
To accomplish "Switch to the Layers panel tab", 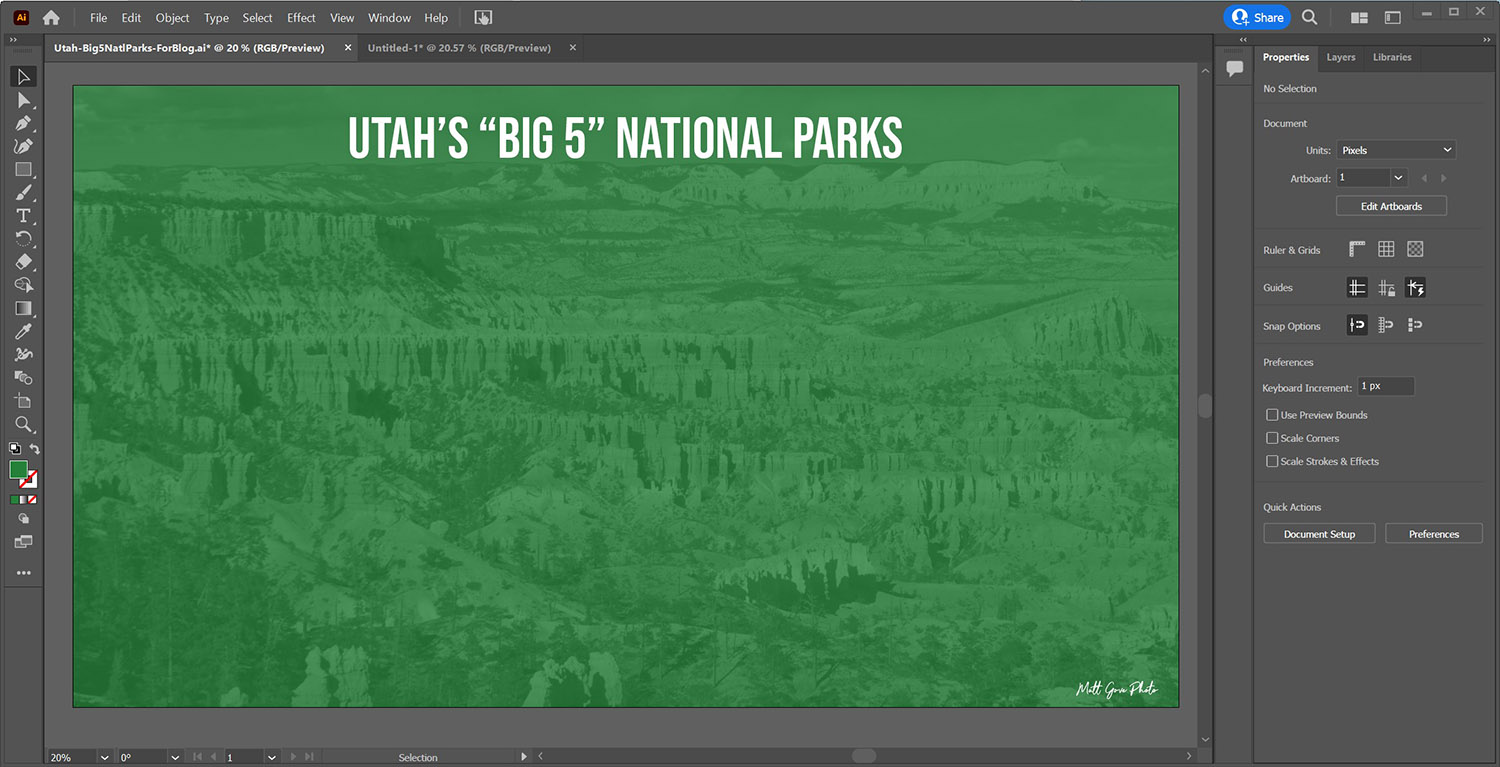I will click(1340, 57).
